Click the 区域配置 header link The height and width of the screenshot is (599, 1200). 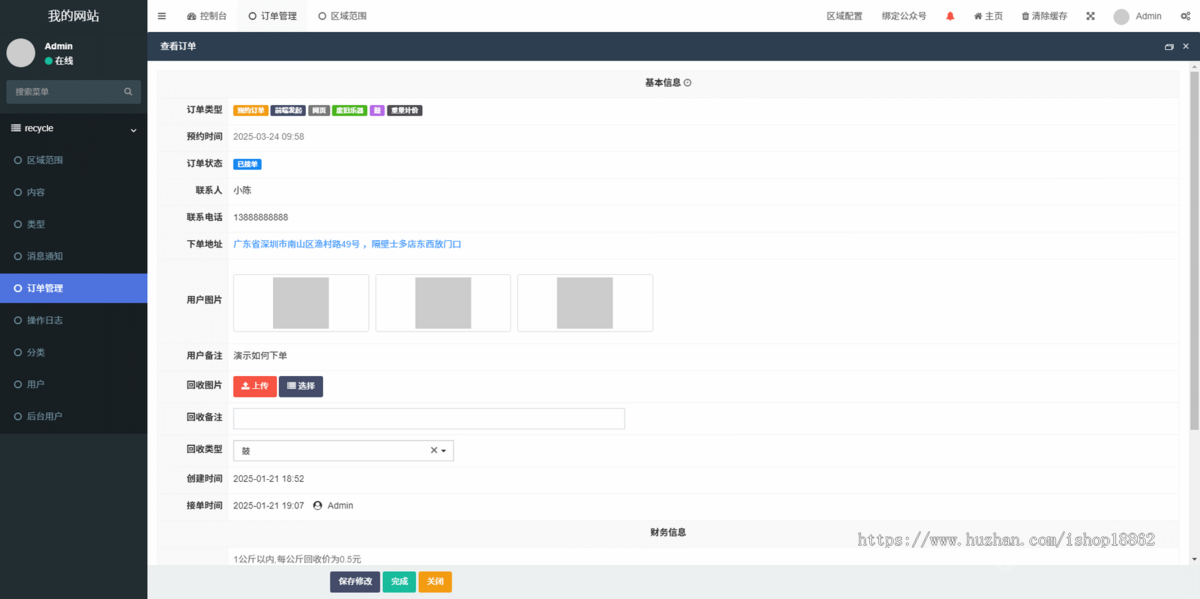tap(844, 16)
